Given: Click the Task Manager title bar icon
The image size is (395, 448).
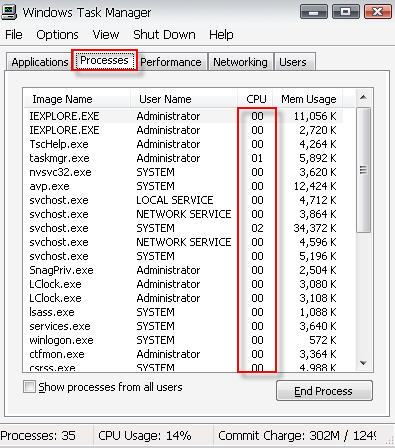Looking at the screenshot, I should click(9, 13).
